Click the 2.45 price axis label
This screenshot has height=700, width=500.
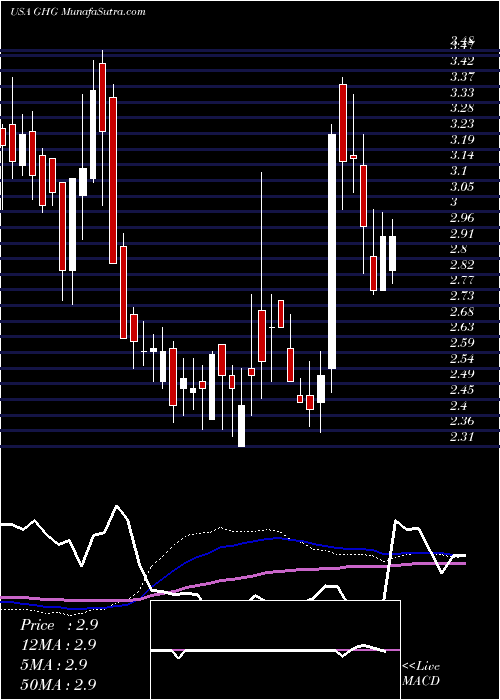(x=462, y=390)
